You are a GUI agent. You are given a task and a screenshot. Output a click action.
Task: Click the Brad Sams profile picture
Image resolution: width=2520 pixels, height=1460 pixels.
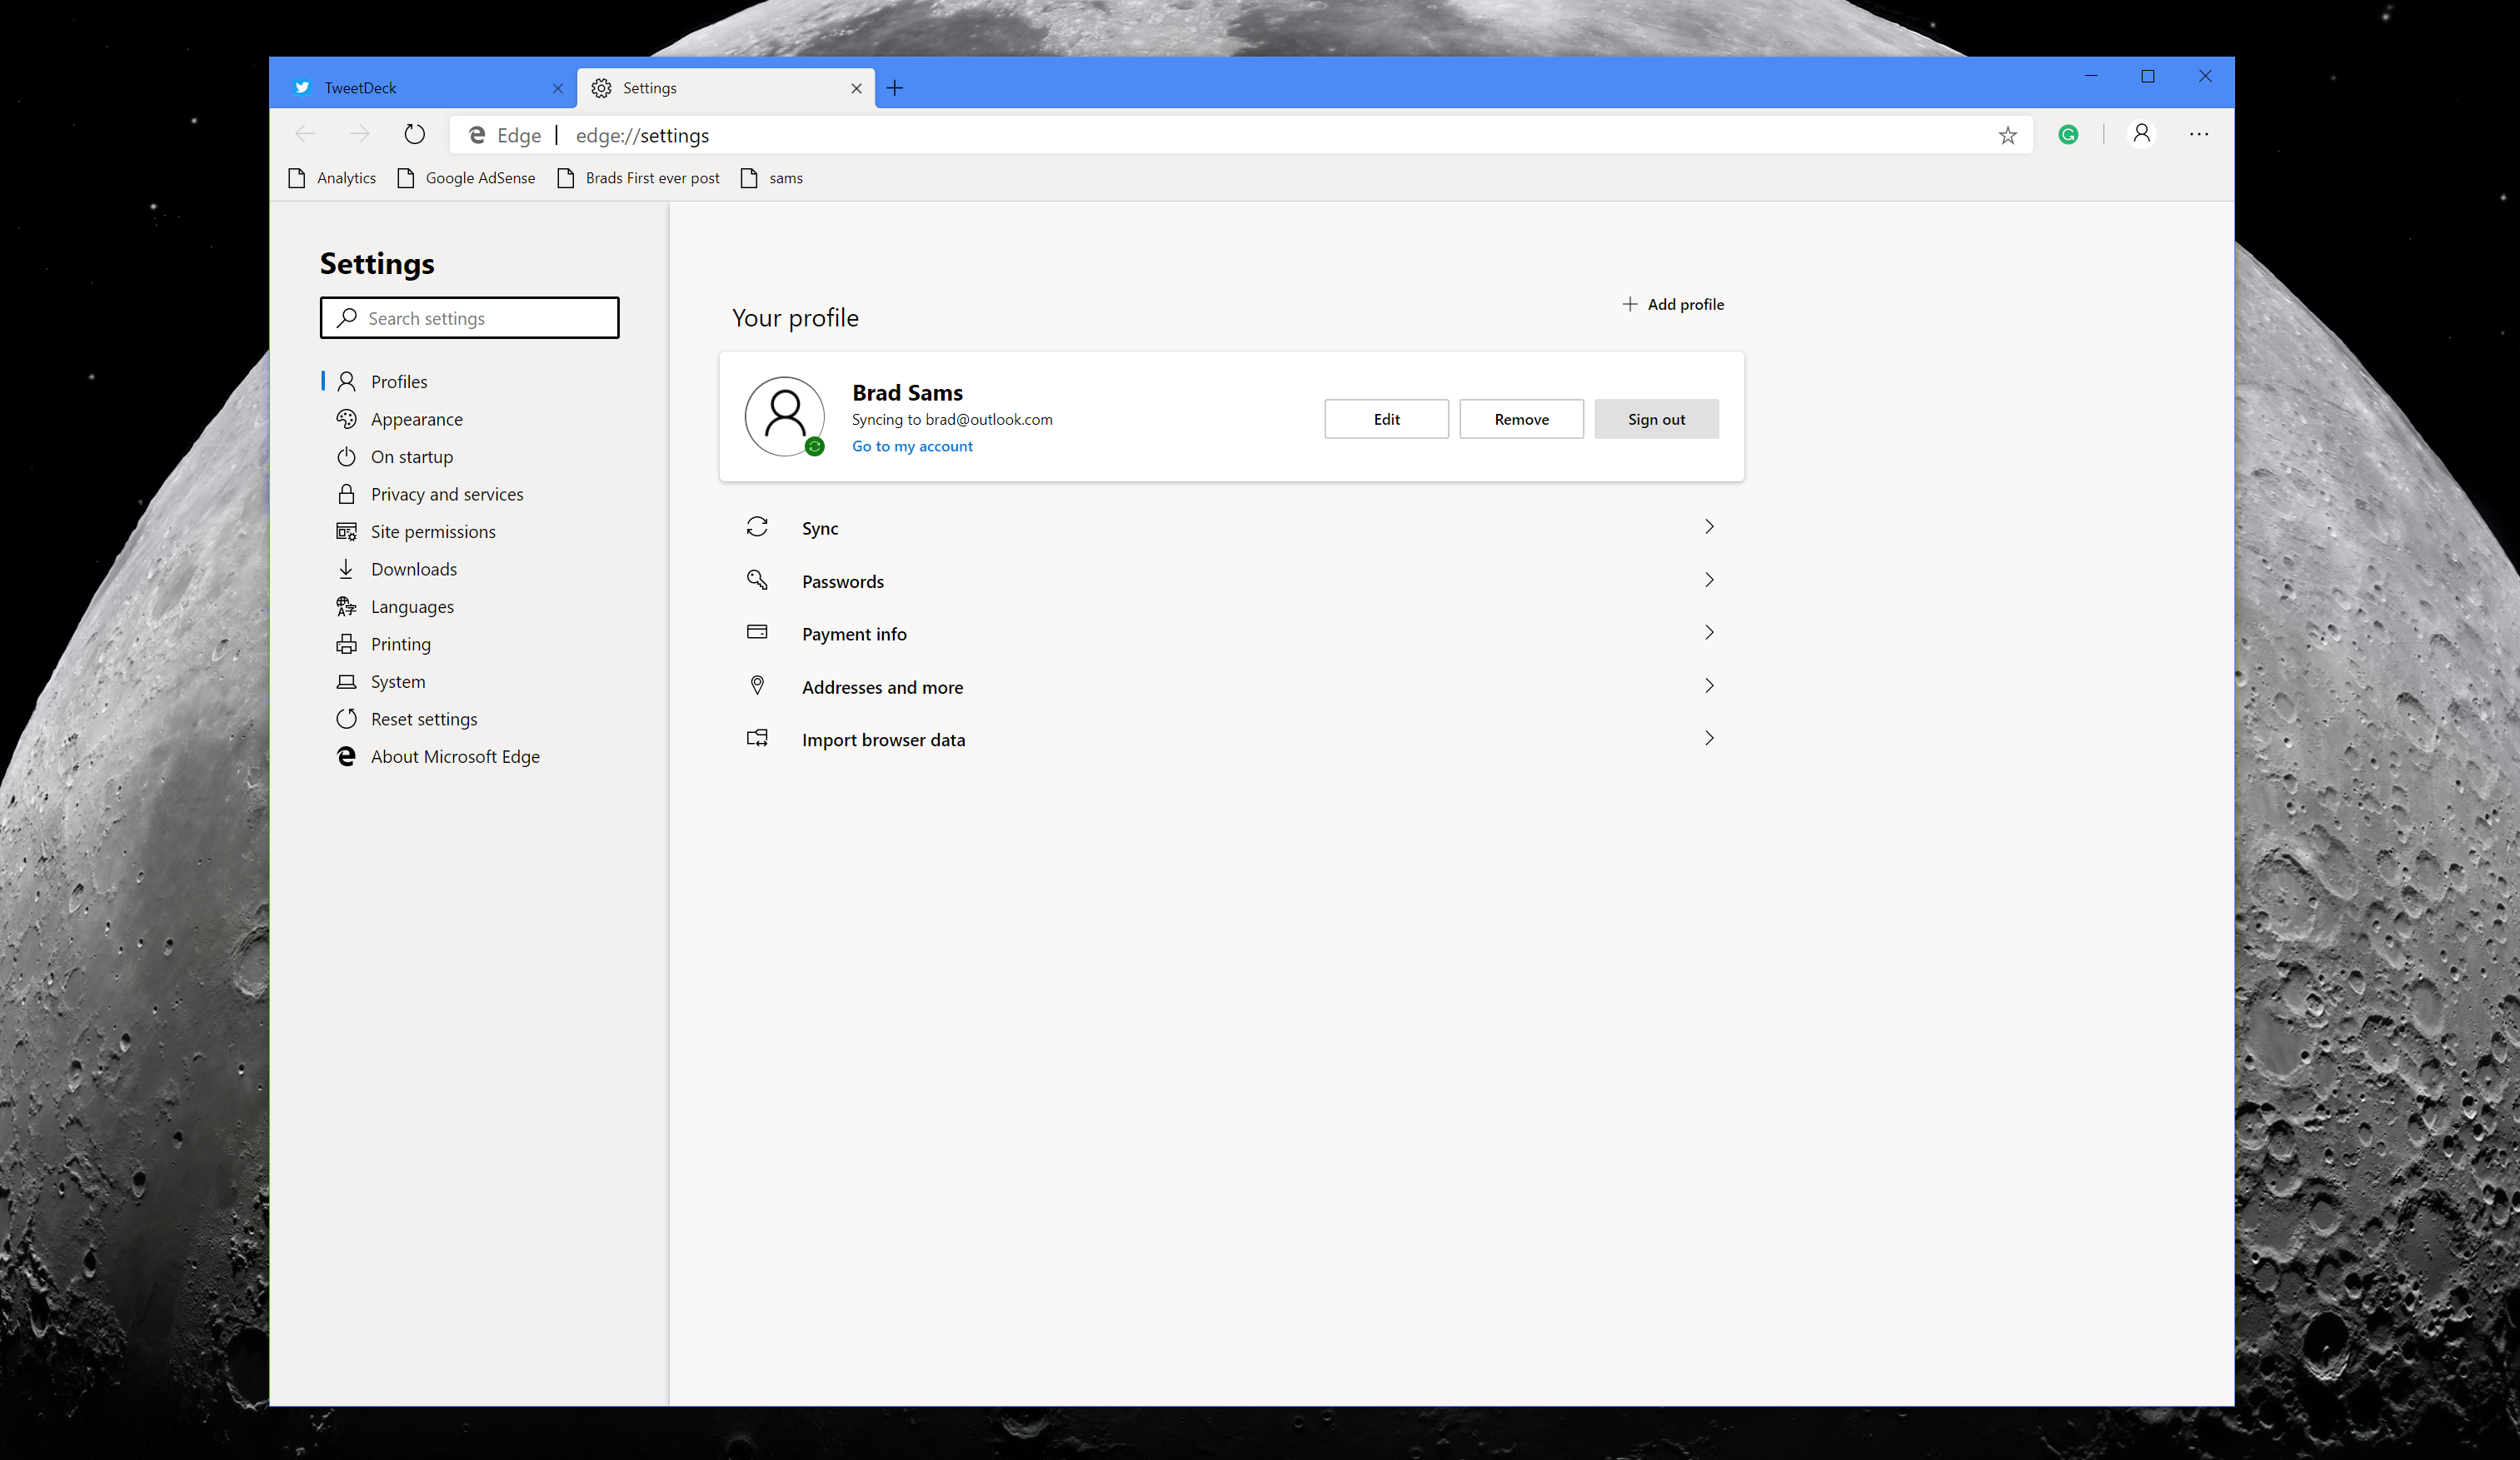point(785,416)
